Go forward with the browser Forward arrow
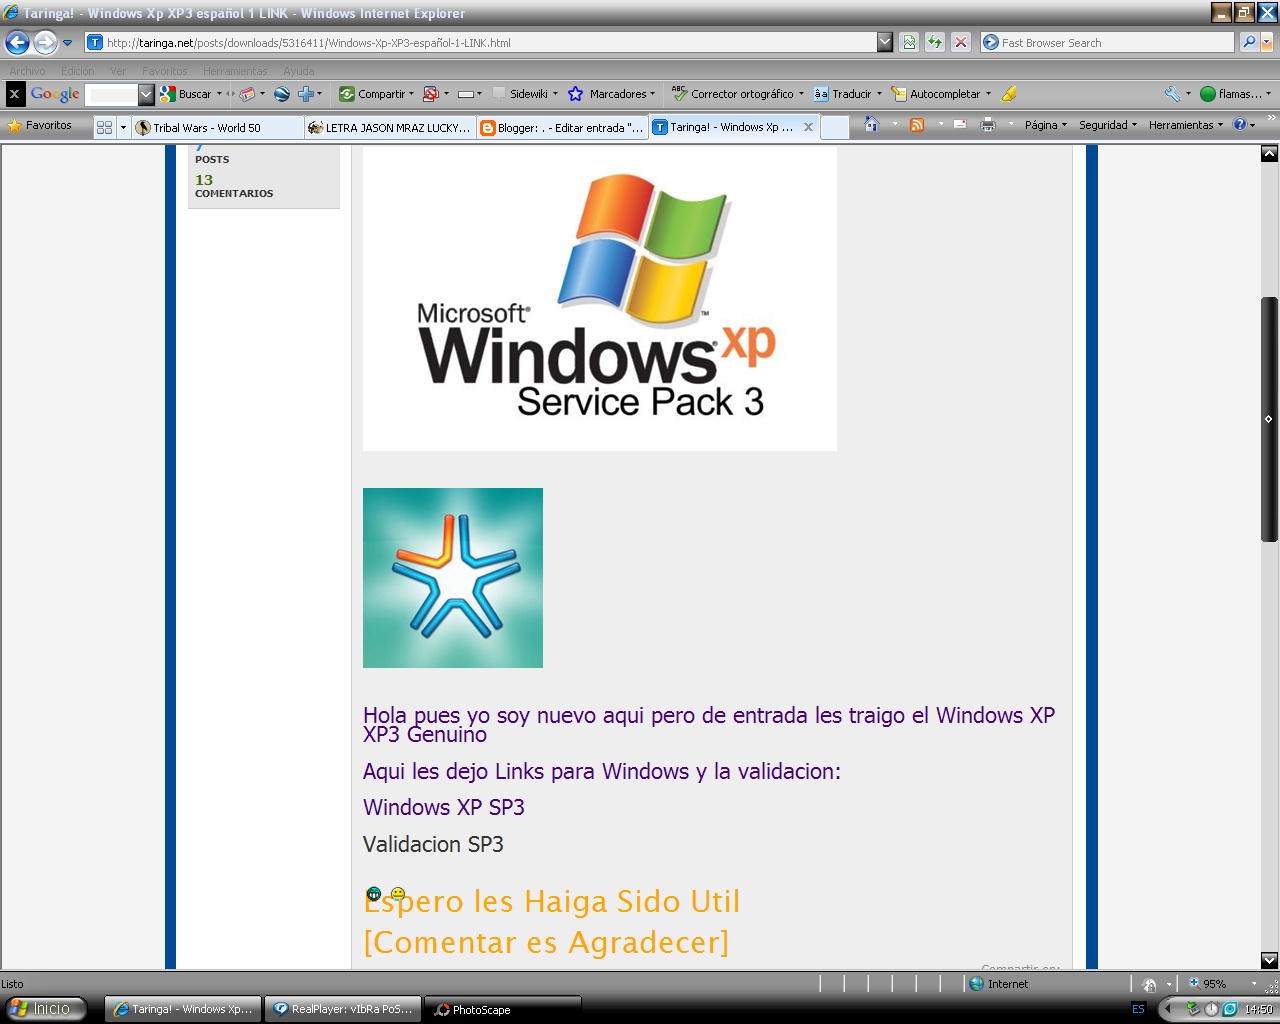The width and height of the screenshot is (1280, 1024). tap(45, 42)
